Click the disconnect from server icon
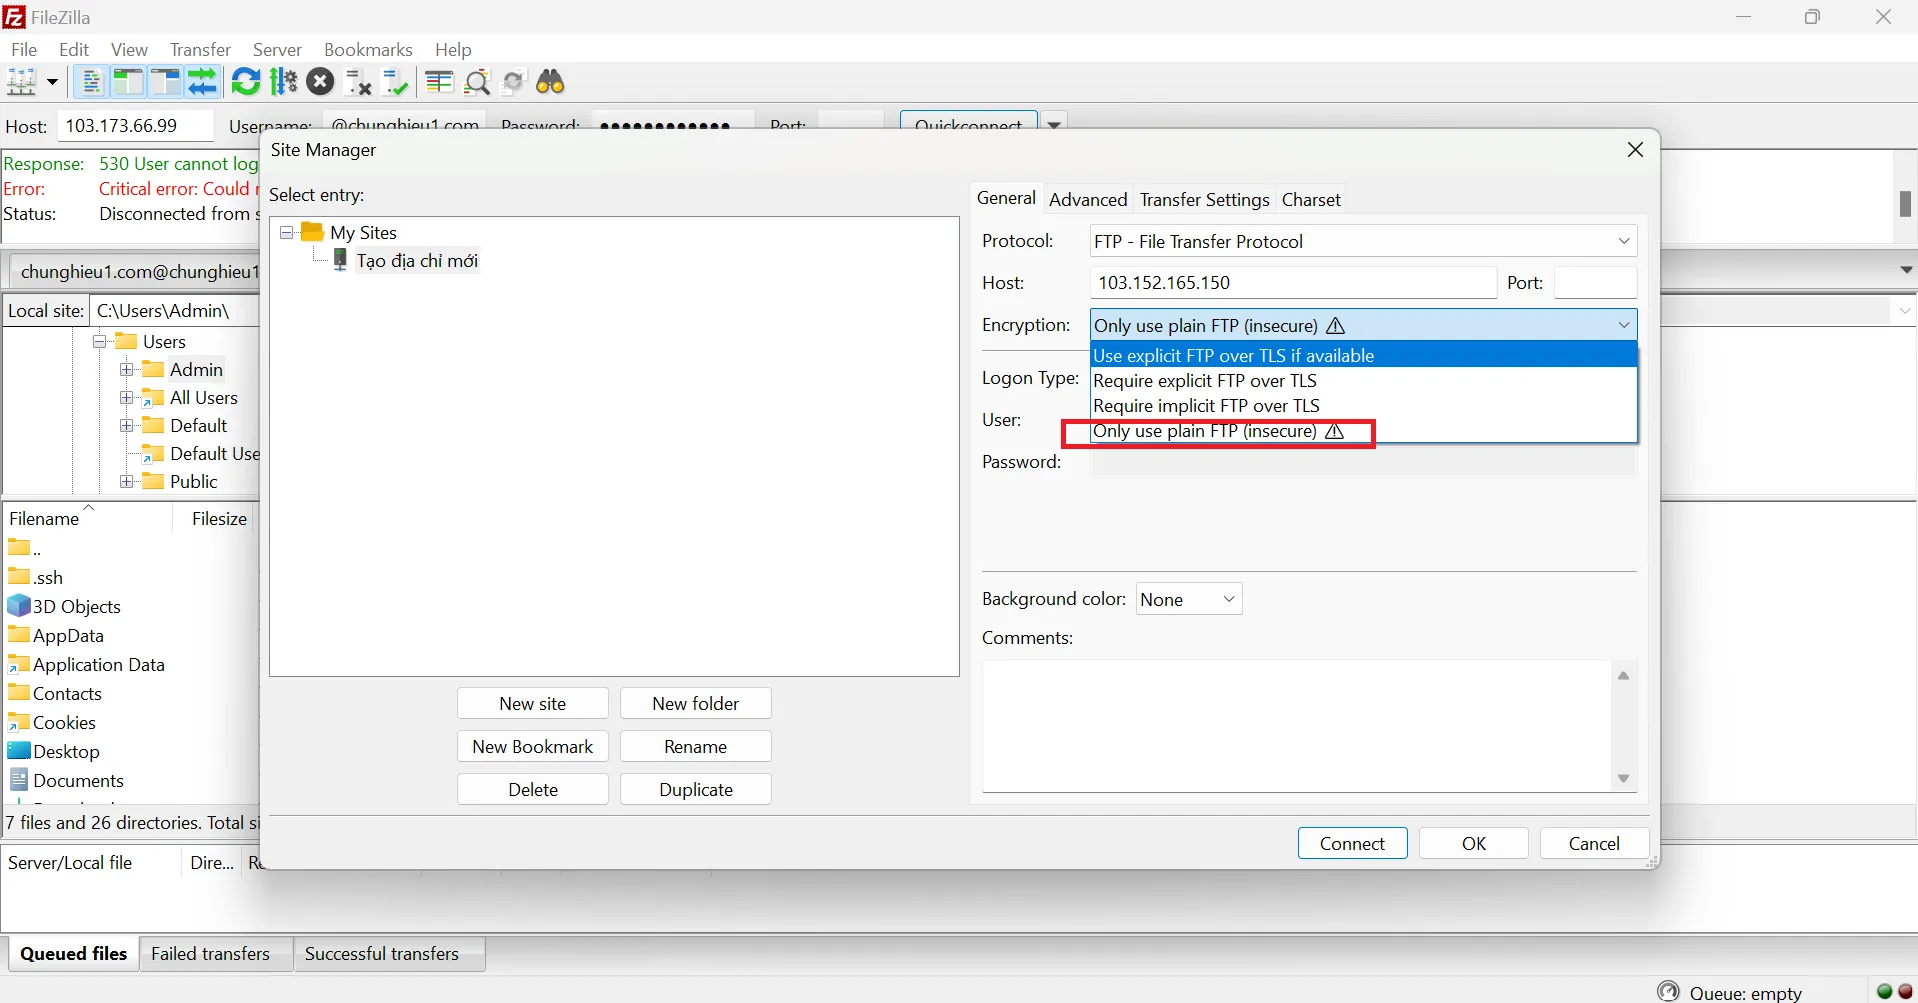1918x1003 pixels. click(358, 82)
